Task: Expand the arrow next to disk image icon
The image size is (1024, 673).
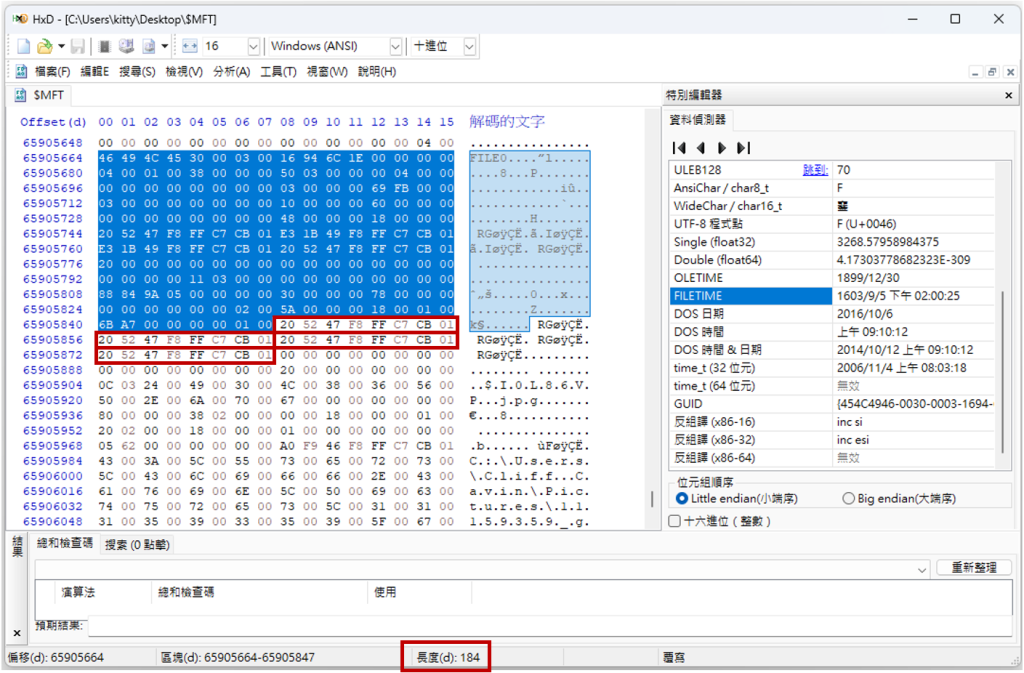Action: pos(165,46)
